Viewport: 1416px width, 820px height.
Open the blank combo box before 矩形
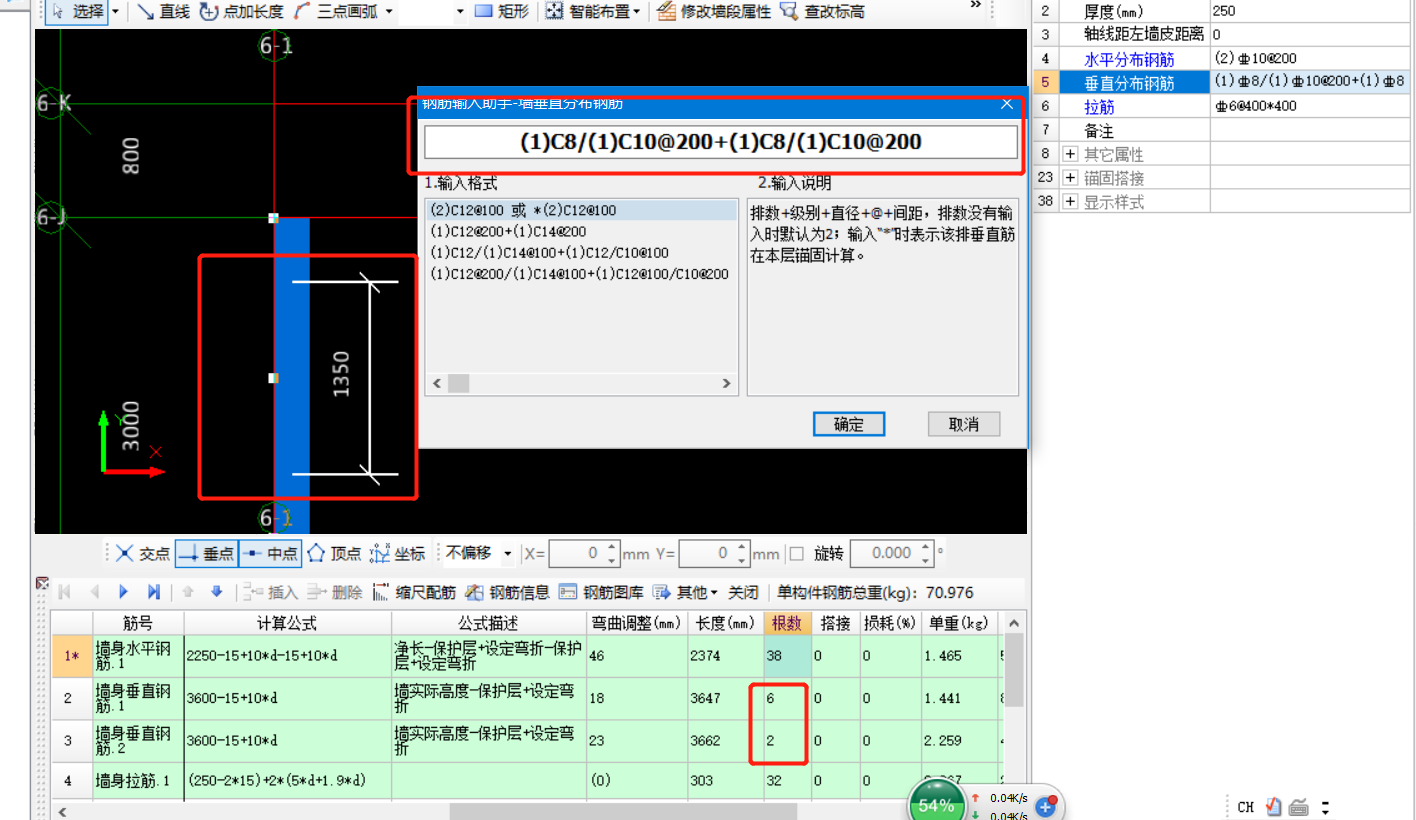coord(460,12)
